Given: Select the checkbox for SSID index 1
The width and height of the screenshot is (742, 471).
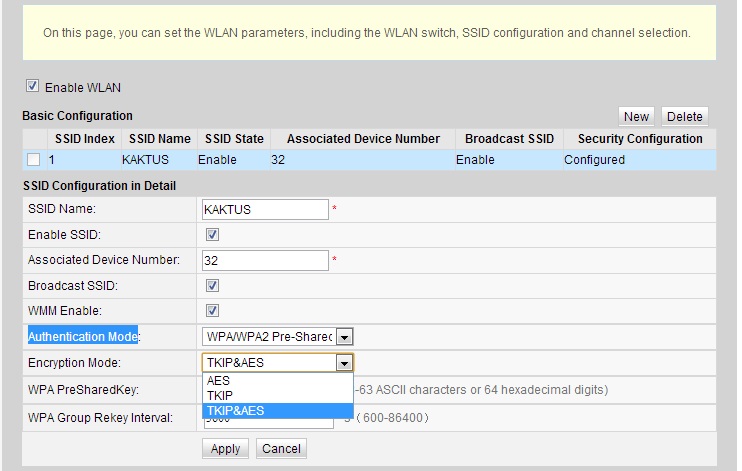Looking at the screenshot, I should coord(34,160).
